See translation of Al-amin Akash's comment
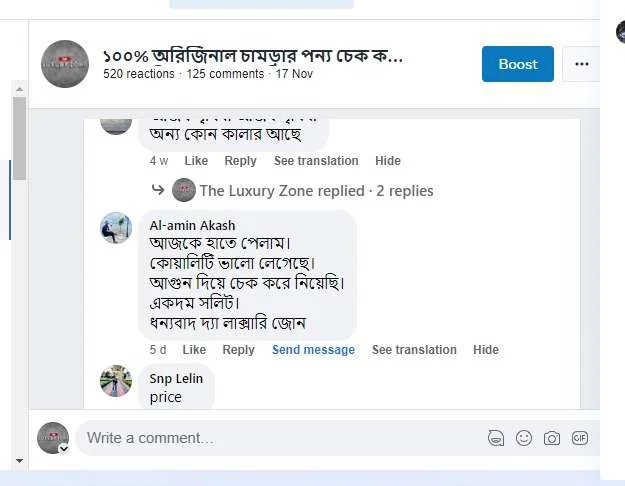625x486 pixels. tap(414, 350)
